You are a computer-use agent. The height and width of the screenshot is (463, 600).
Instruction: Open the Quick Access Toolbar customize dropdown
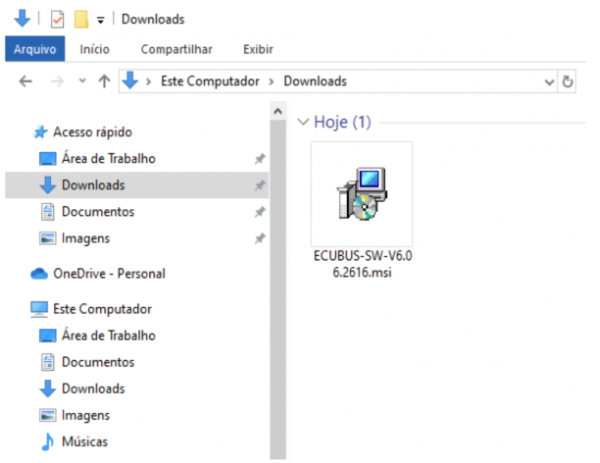(x=102, y=20)
